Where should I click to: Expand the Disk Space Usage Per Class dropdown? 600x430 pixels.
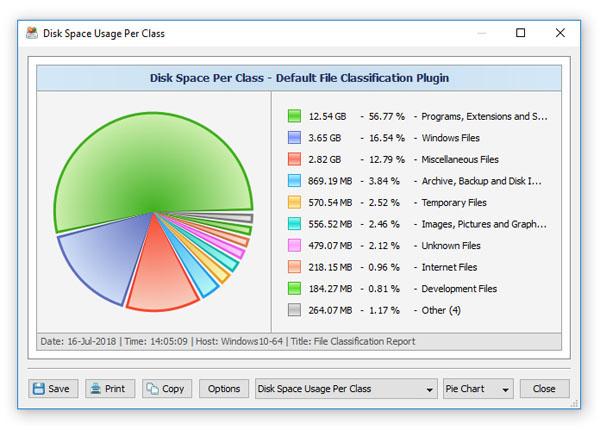point(346,388)
